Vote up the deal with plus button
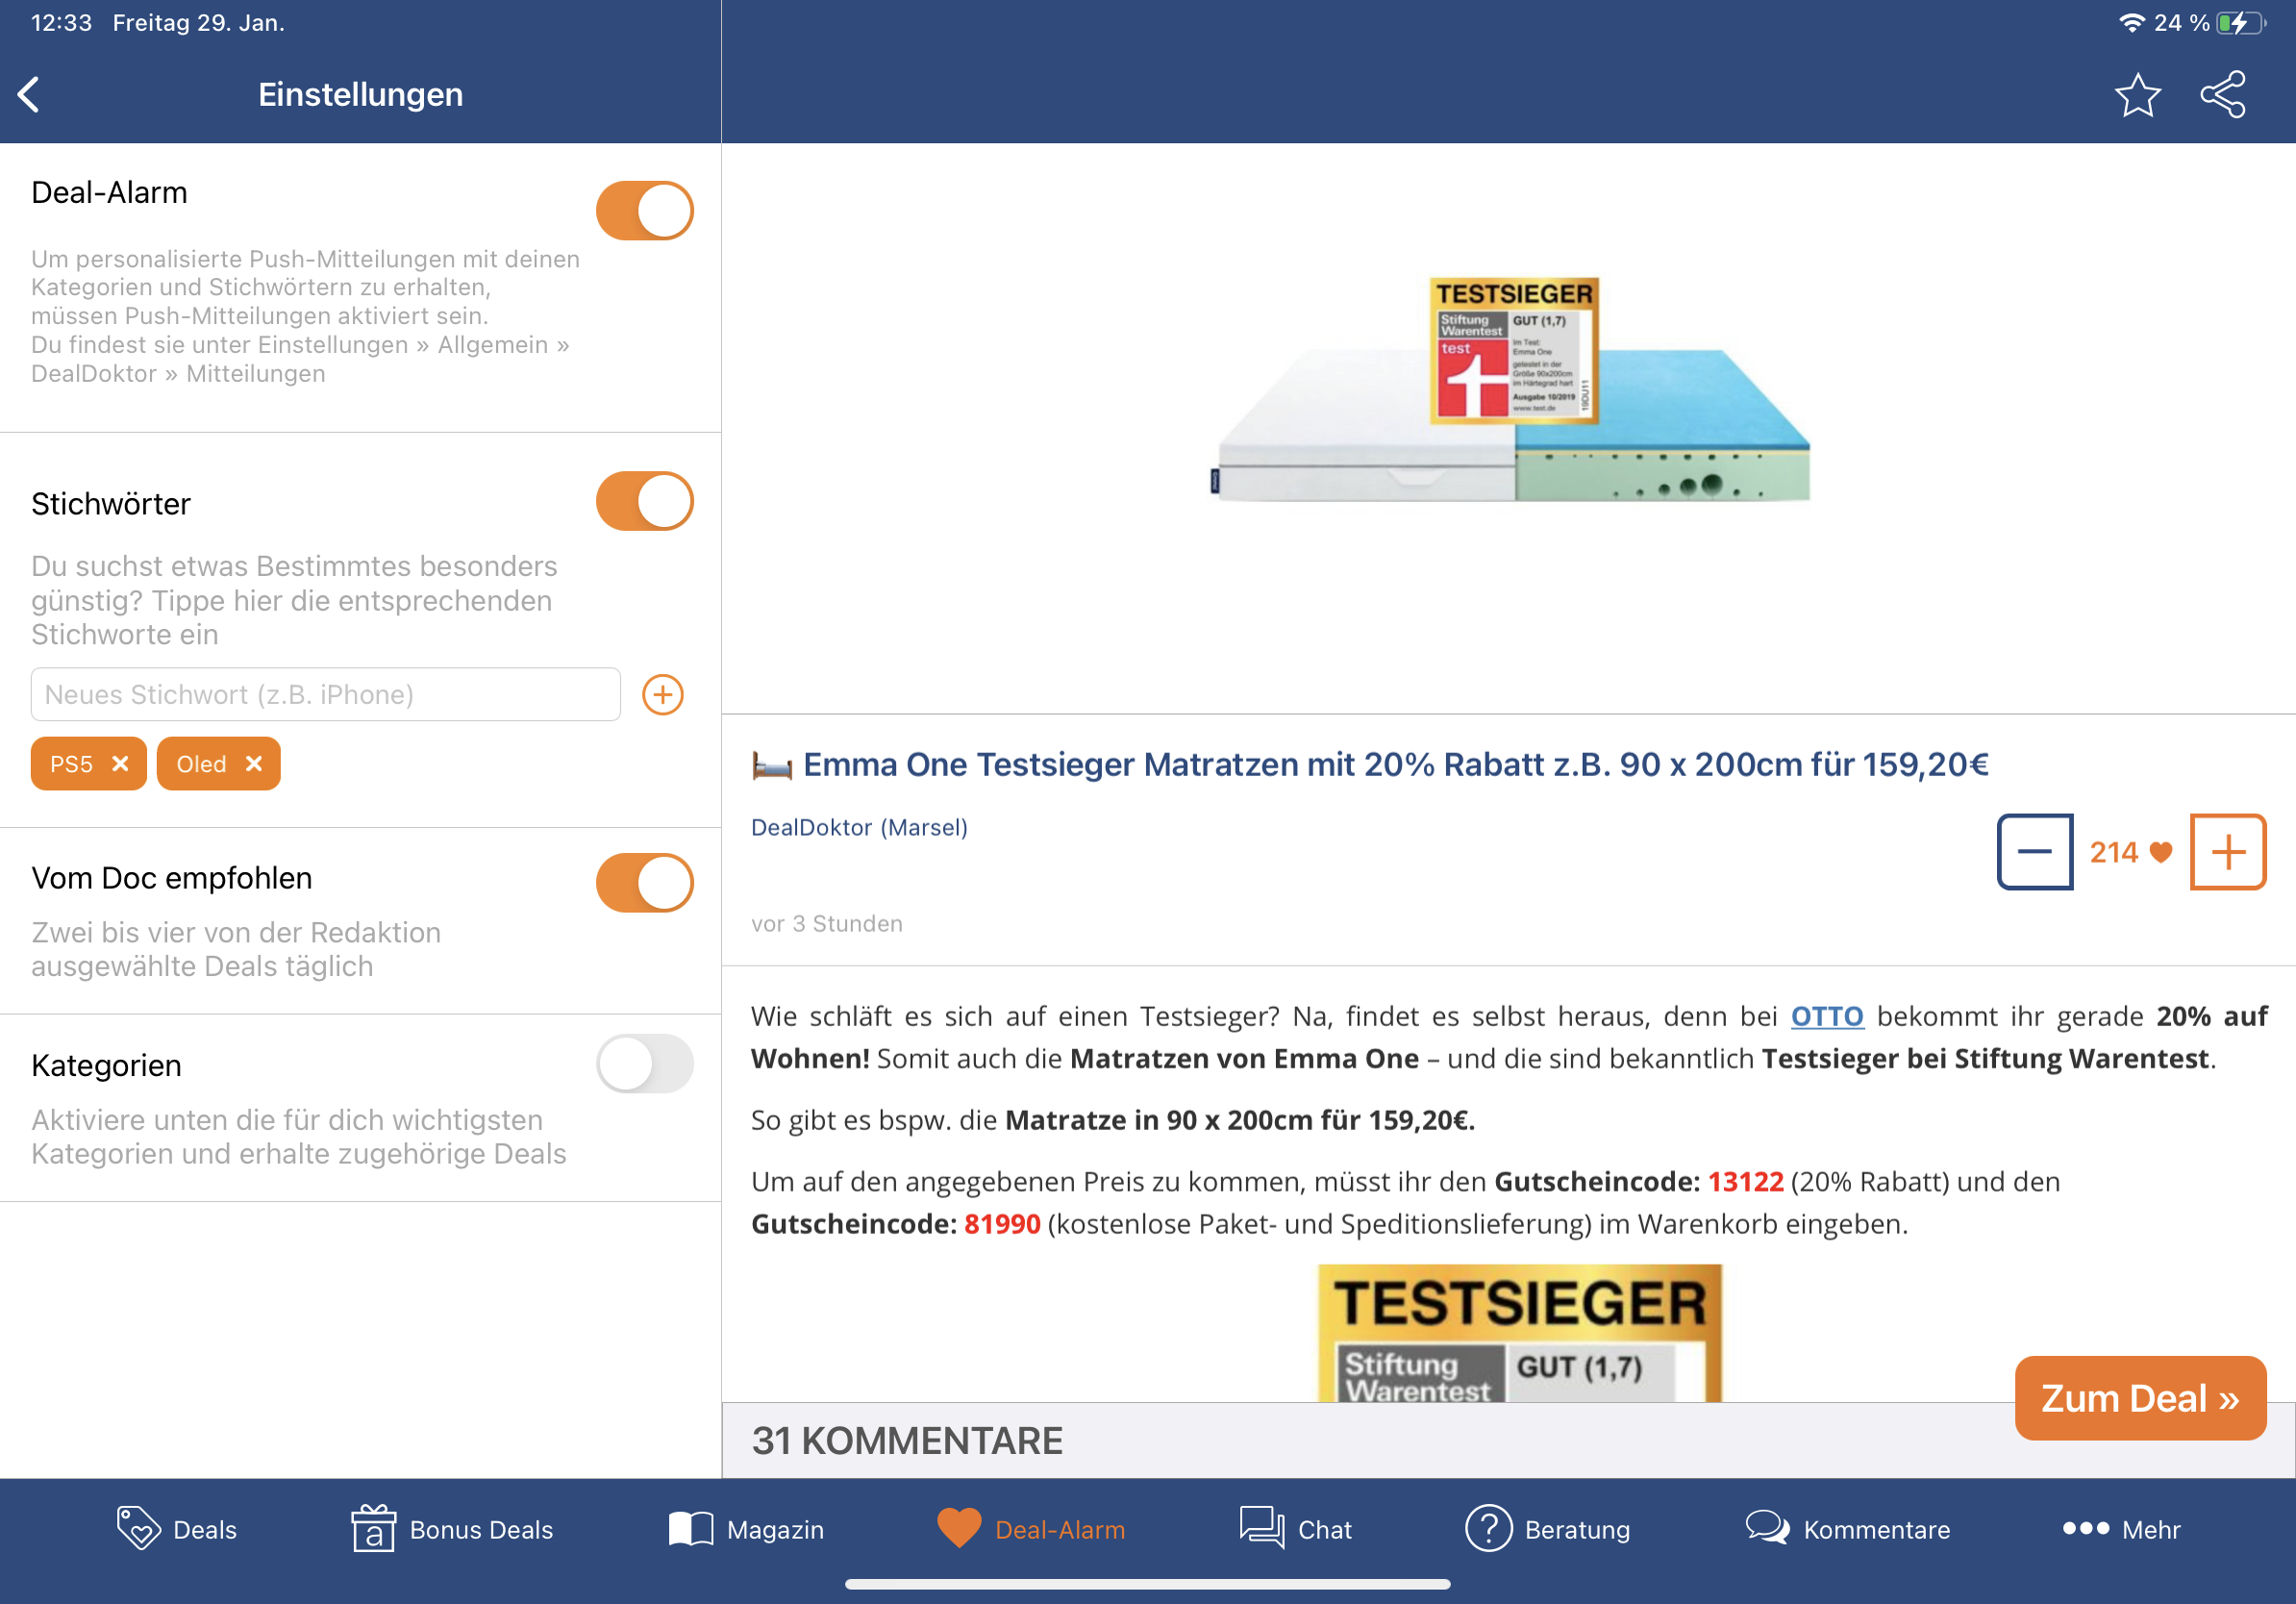Viewport: 2296px width, 1604px height. point(2227,852)
